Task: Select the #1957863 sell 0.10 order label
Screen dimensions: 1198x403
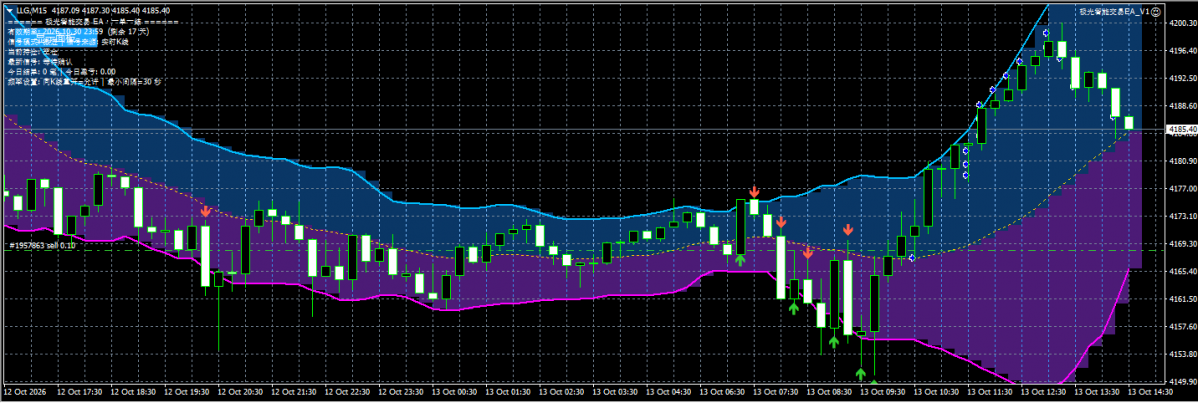Action: [42, 246]
